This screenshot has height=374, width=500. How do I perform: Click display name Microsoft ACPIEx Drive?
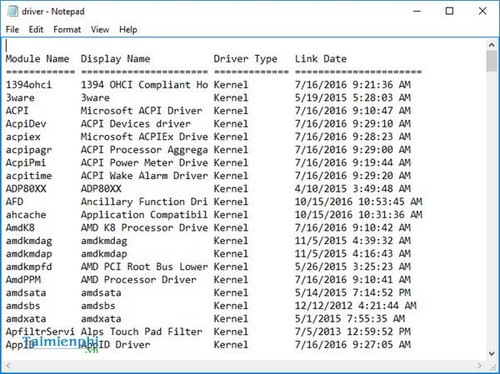144,137
